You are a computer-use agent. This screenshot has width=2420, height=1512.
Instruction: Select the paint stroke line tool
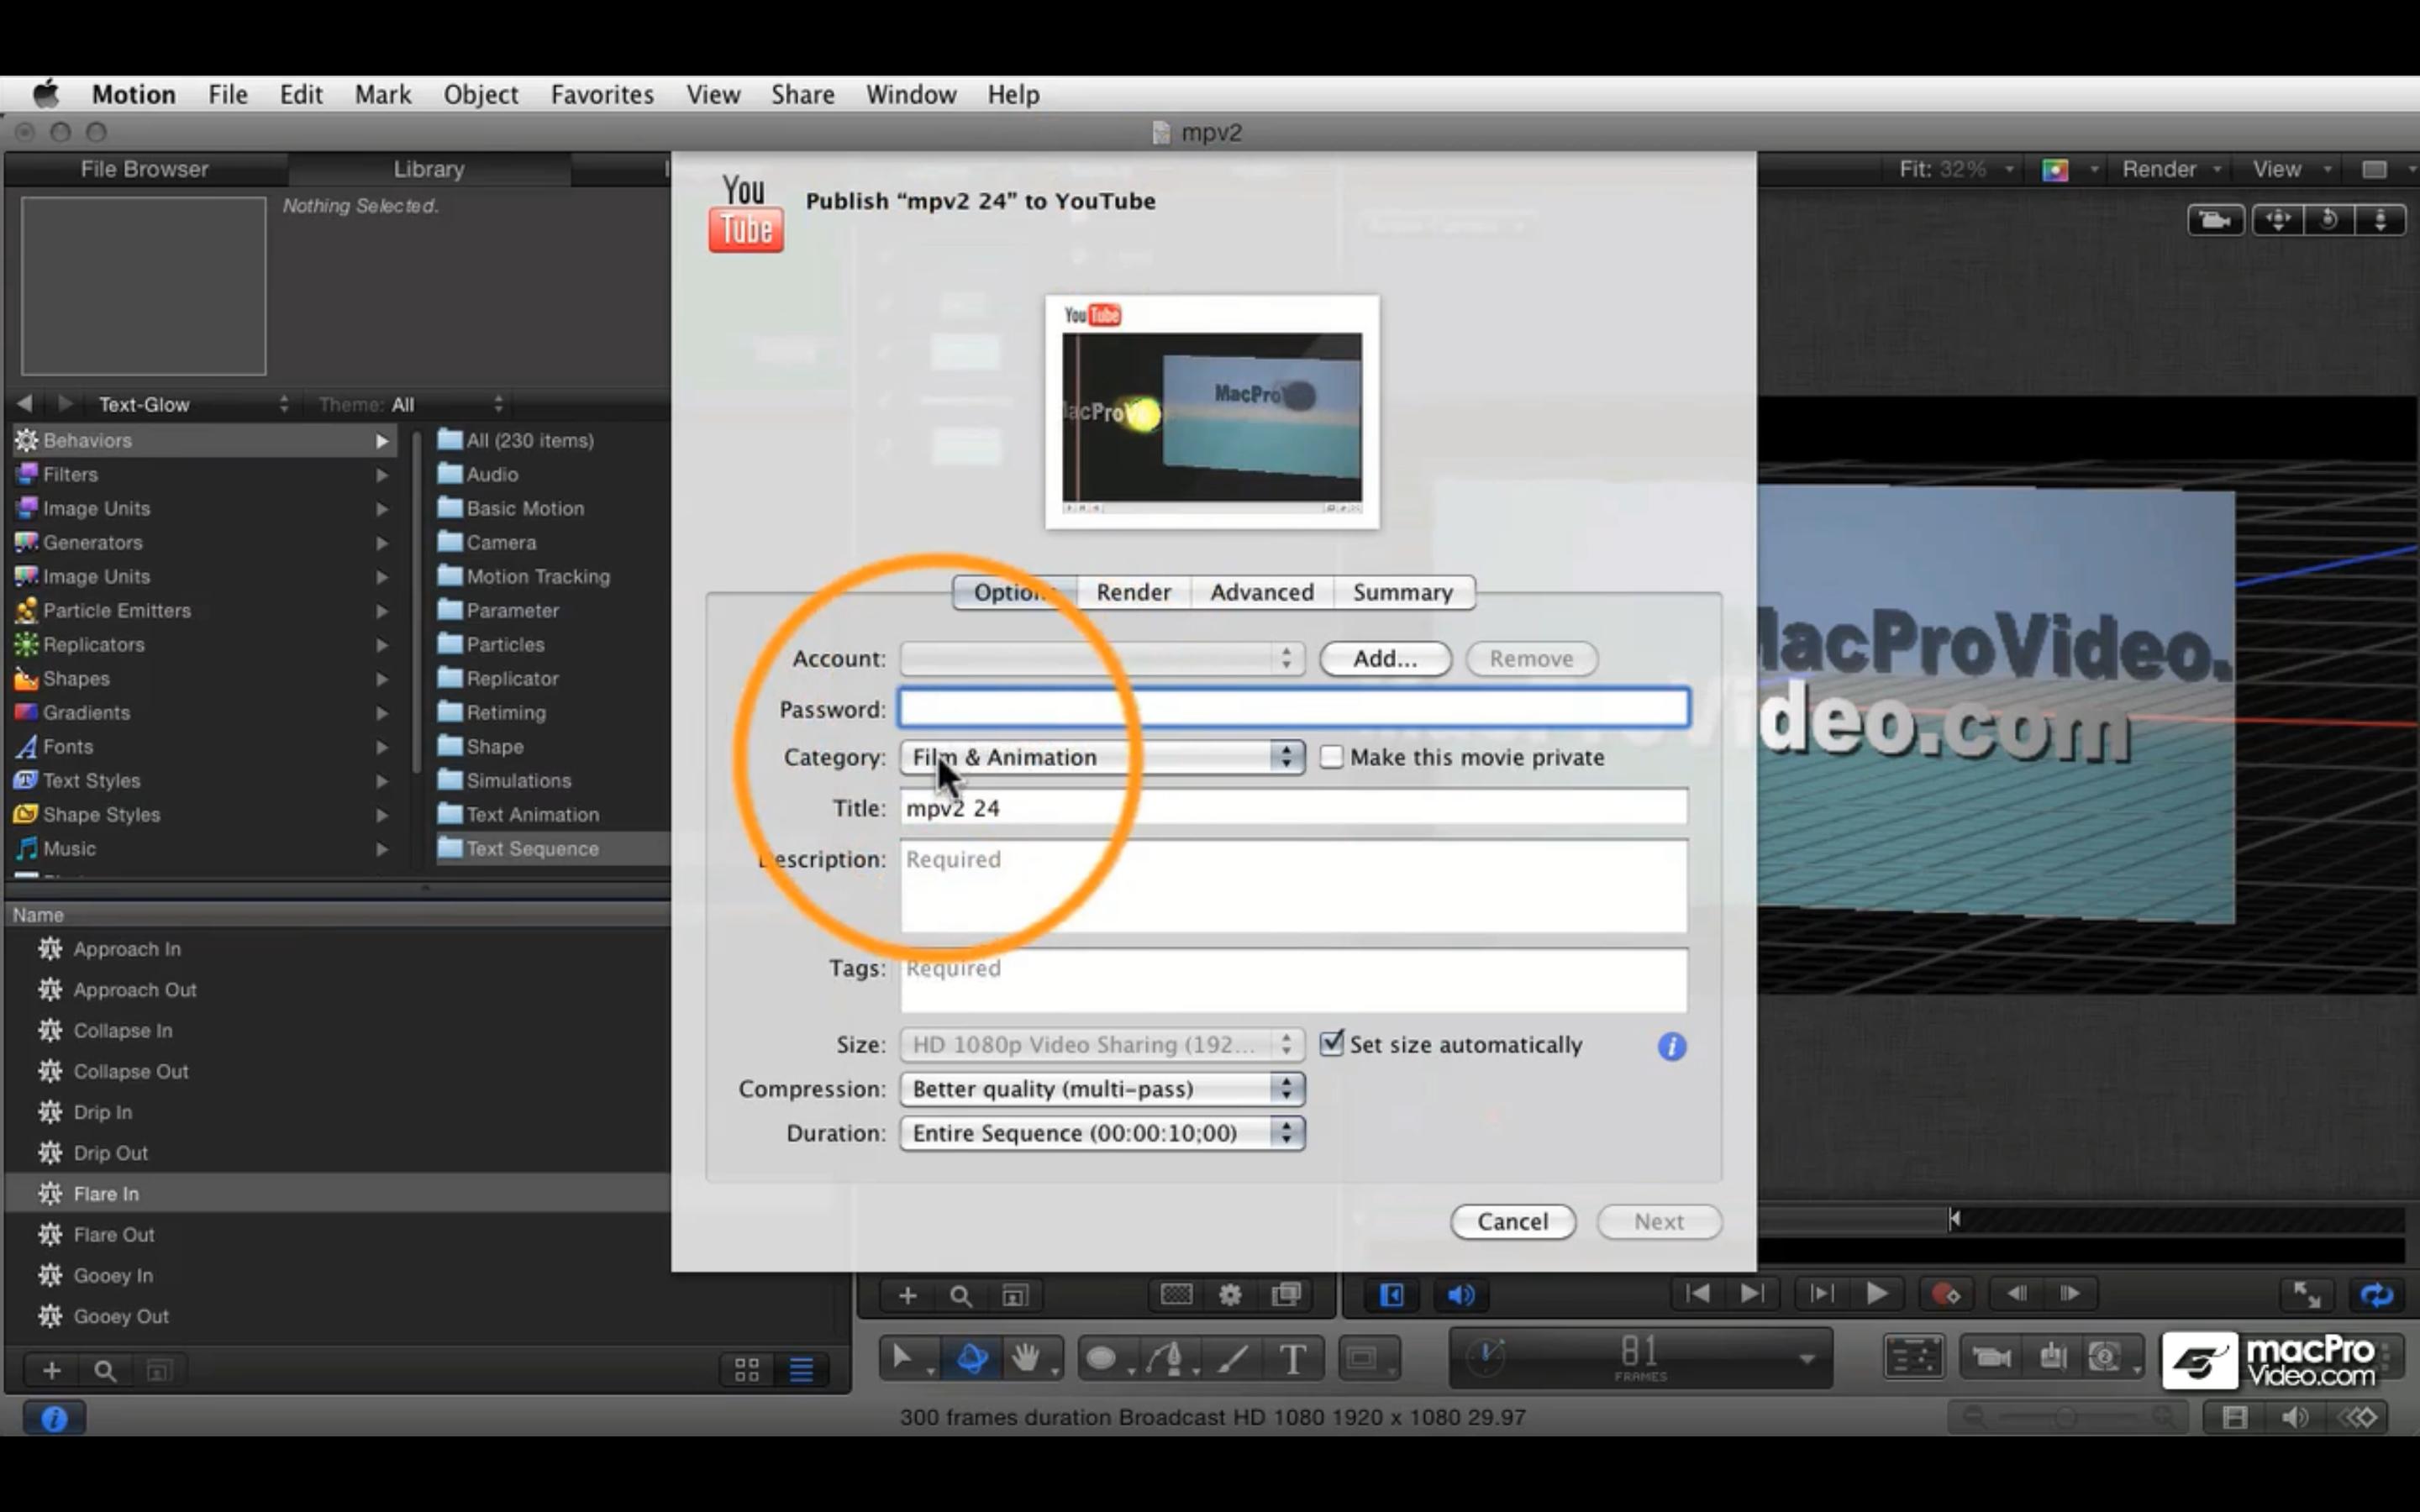click(x=1232, y=1358)
